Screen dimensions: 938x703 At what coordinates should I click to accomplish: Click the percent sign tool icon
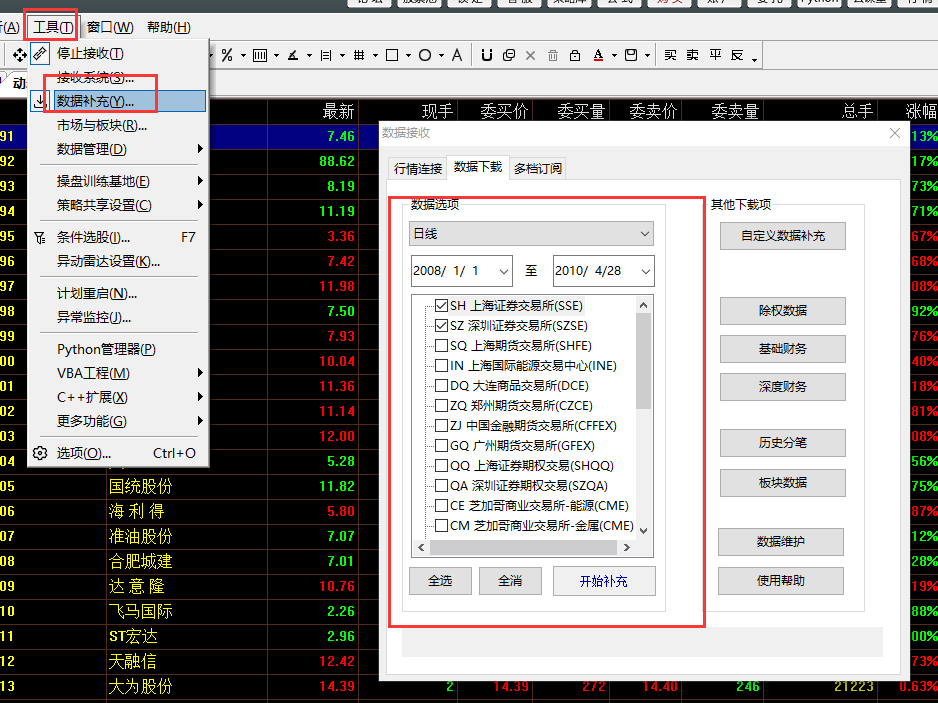[x=227, y=55]
